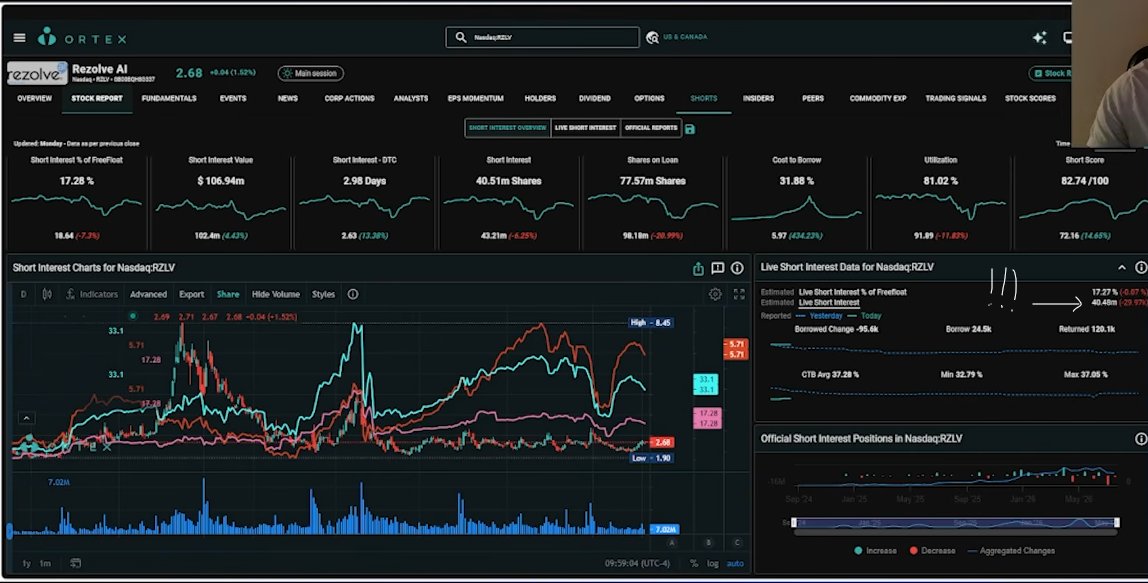The image size is (1148, 583).
Task: Open the Dividend tab
Action: tap(594, 98)
